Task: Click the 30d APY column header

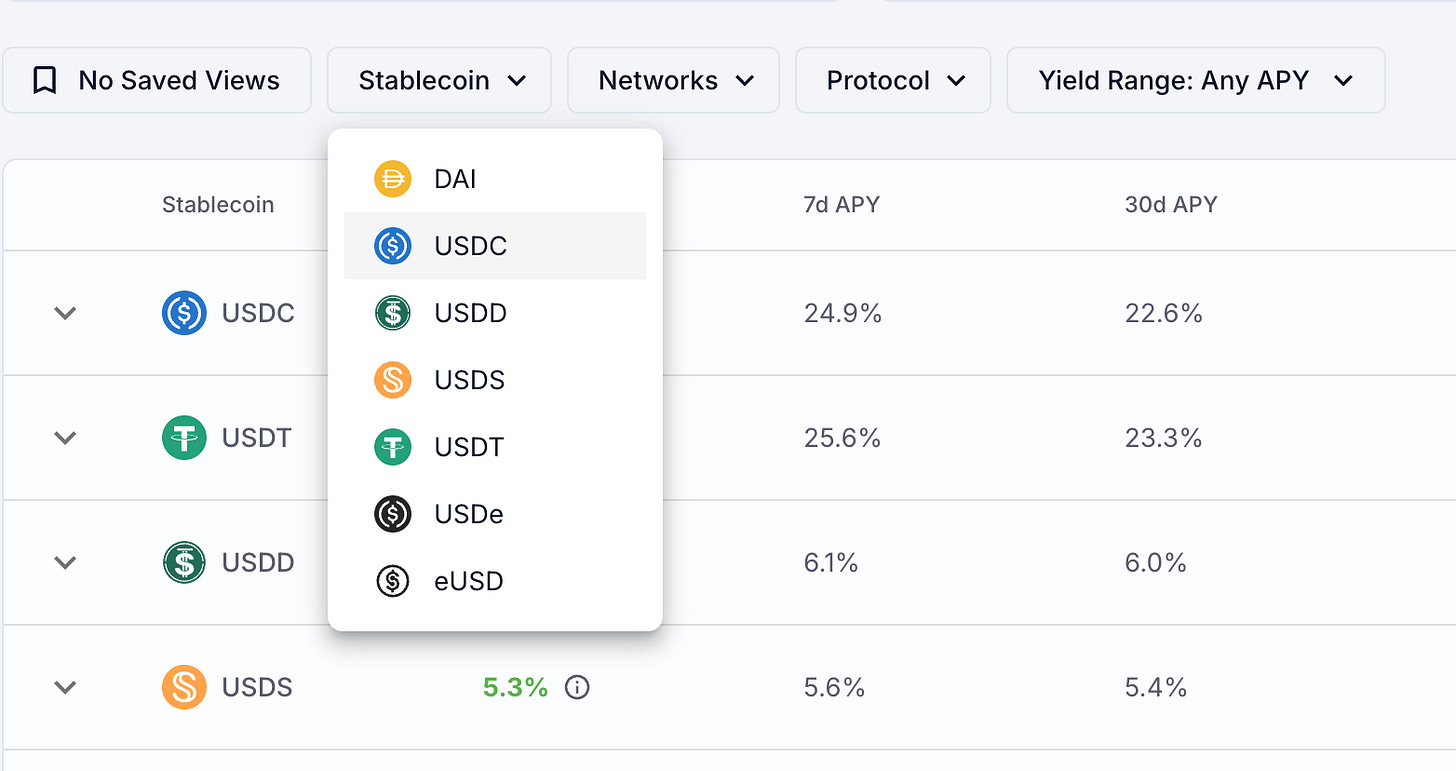Action: click(x=1171, y=205)
